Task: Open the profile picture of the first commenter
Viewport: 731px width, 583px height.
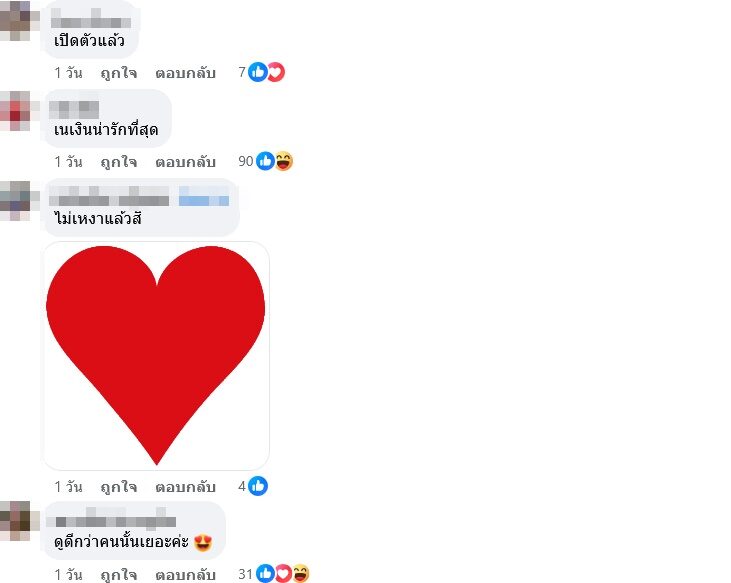Action: tap(15, 21)
